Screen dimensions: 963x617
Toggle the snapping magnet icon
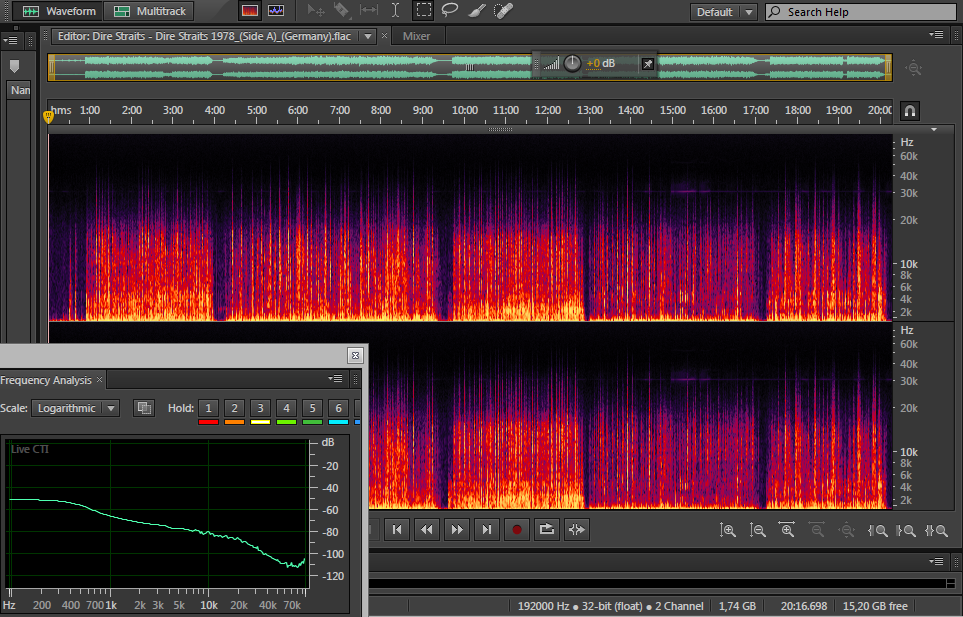(910, 111)
